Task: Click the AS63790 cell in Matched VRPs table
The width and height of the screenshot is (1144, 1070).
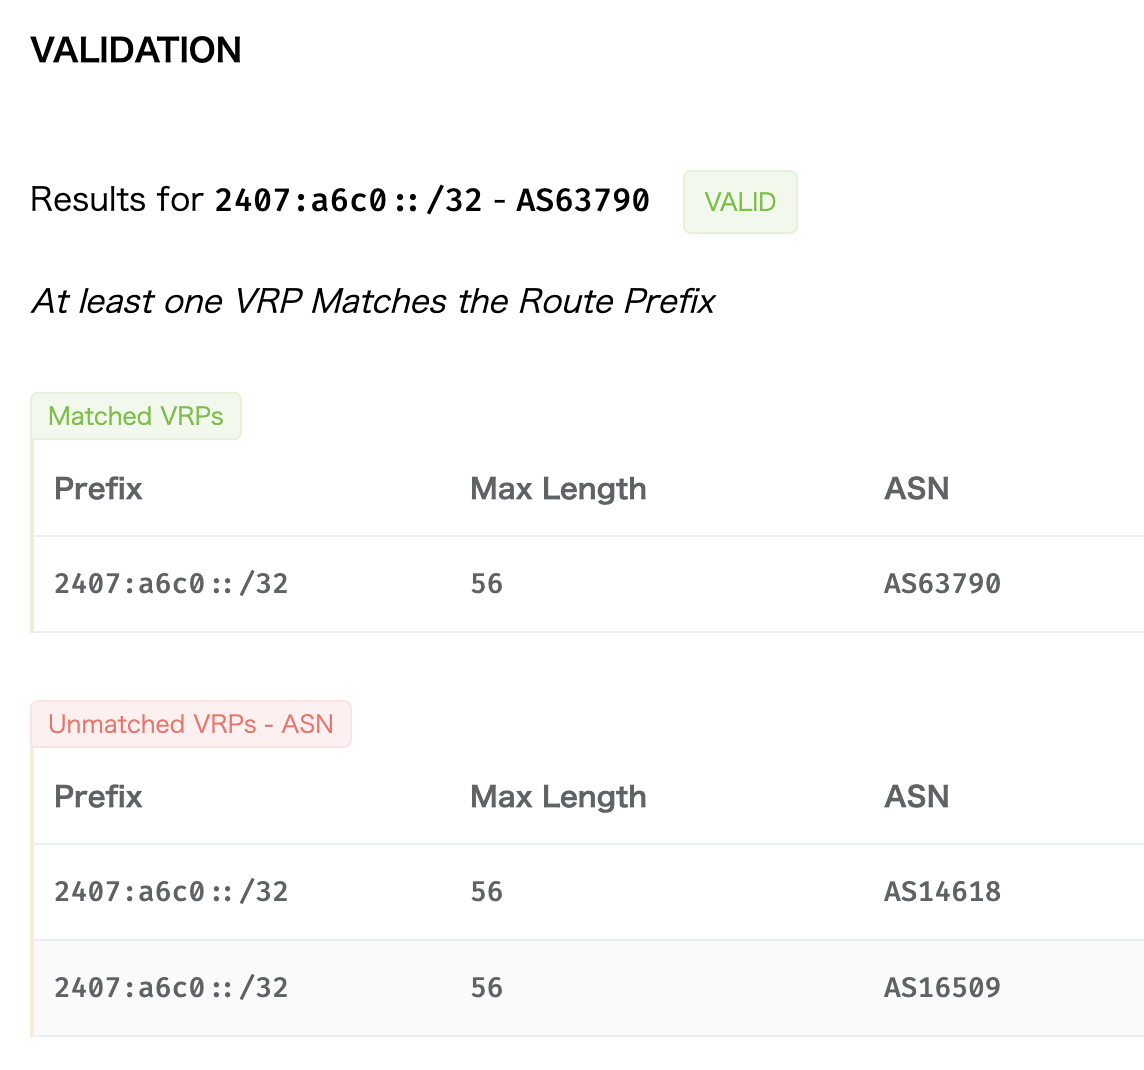Action: [x=942, y=584]
